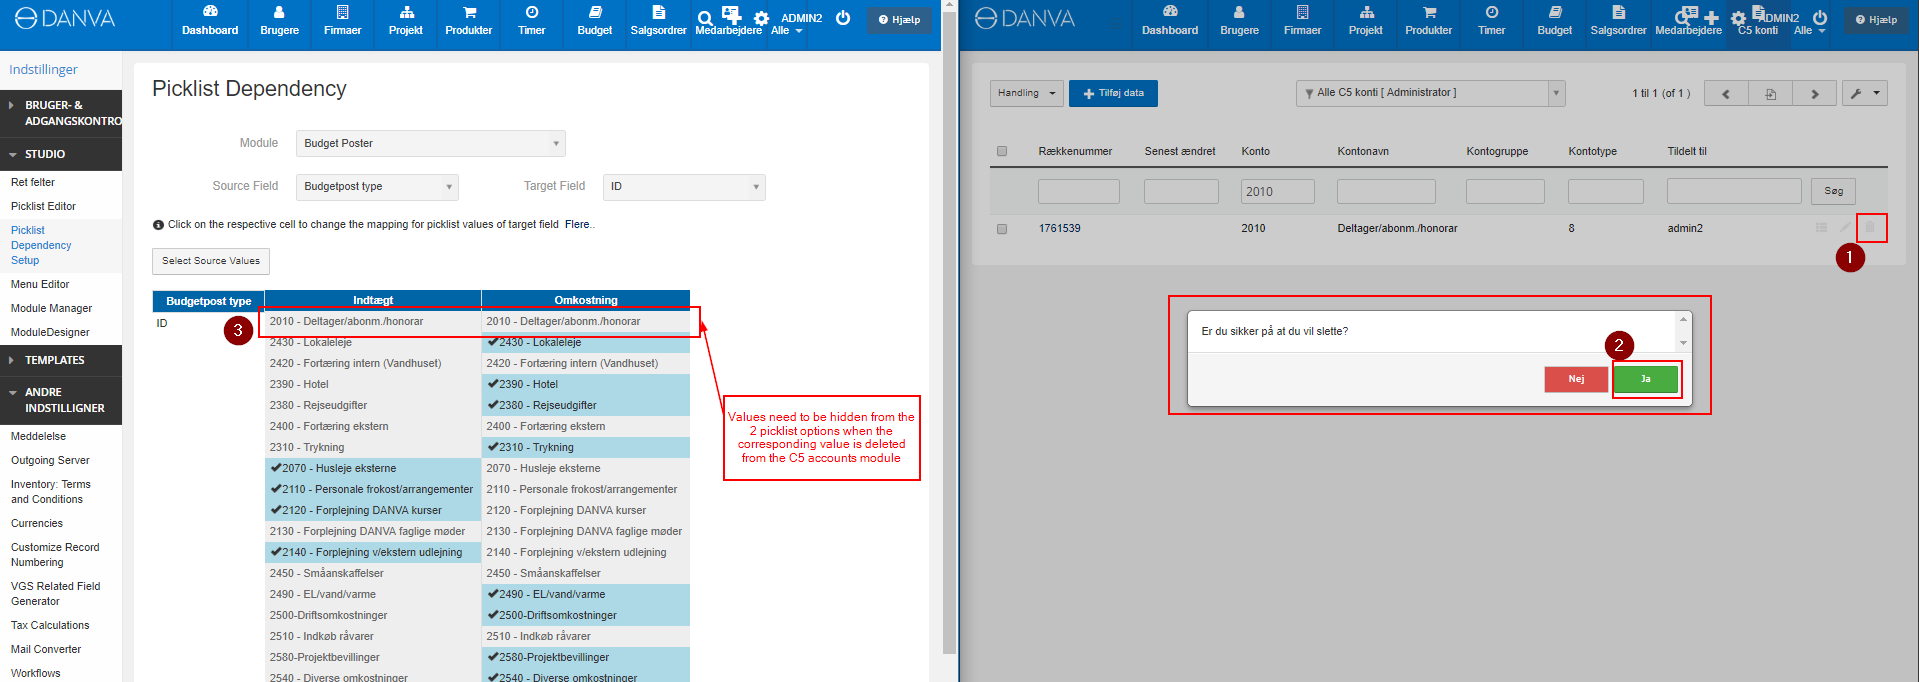Go to the next page using right arrow

(1814, 94)
